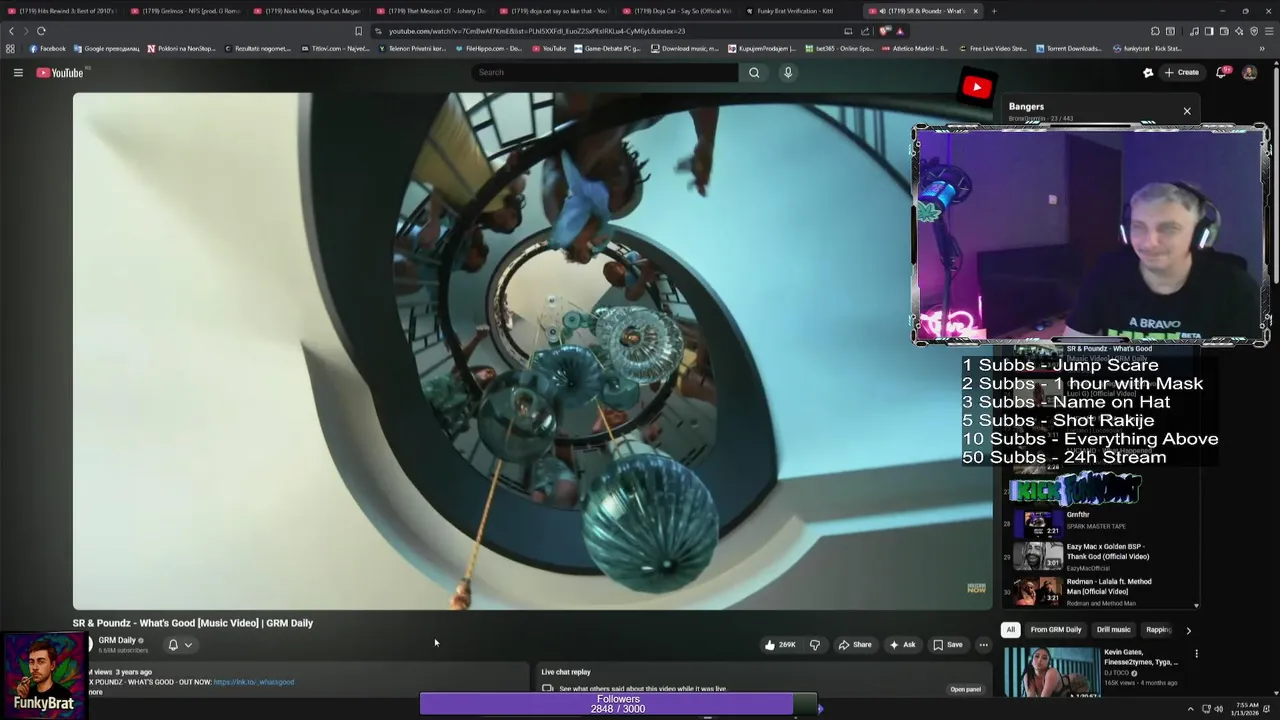Image resolution: width=1280 pixels, height=720 pixels.
Task: Click the magnifier search button
Action: 754,72
